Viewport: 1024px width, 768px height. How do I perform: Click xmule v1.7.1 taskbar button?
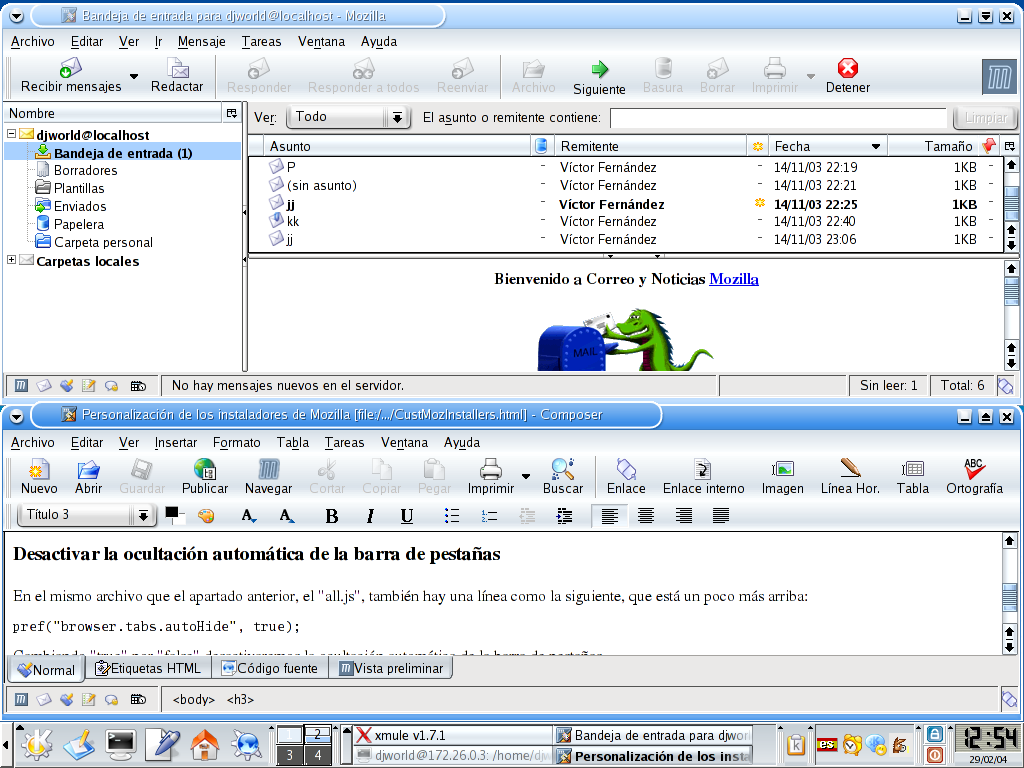point(453,735)
